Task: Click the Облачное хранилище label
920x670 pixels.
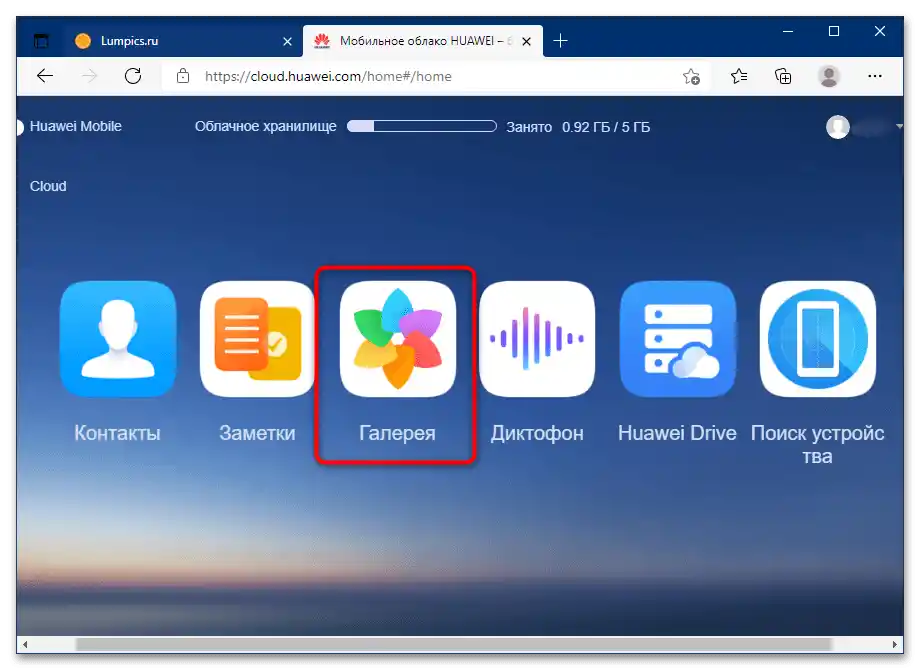Action: tap(266, 126)
